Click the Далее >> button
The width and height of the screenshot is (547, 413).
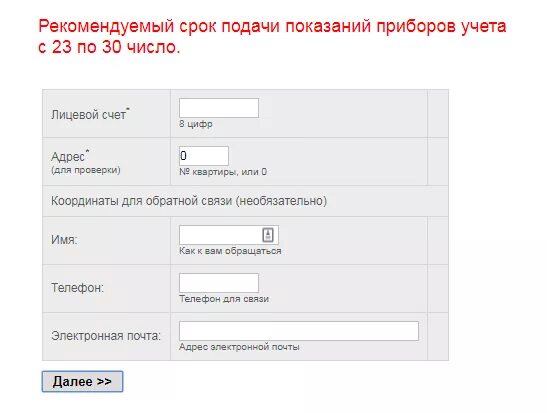tap(82, 381)
